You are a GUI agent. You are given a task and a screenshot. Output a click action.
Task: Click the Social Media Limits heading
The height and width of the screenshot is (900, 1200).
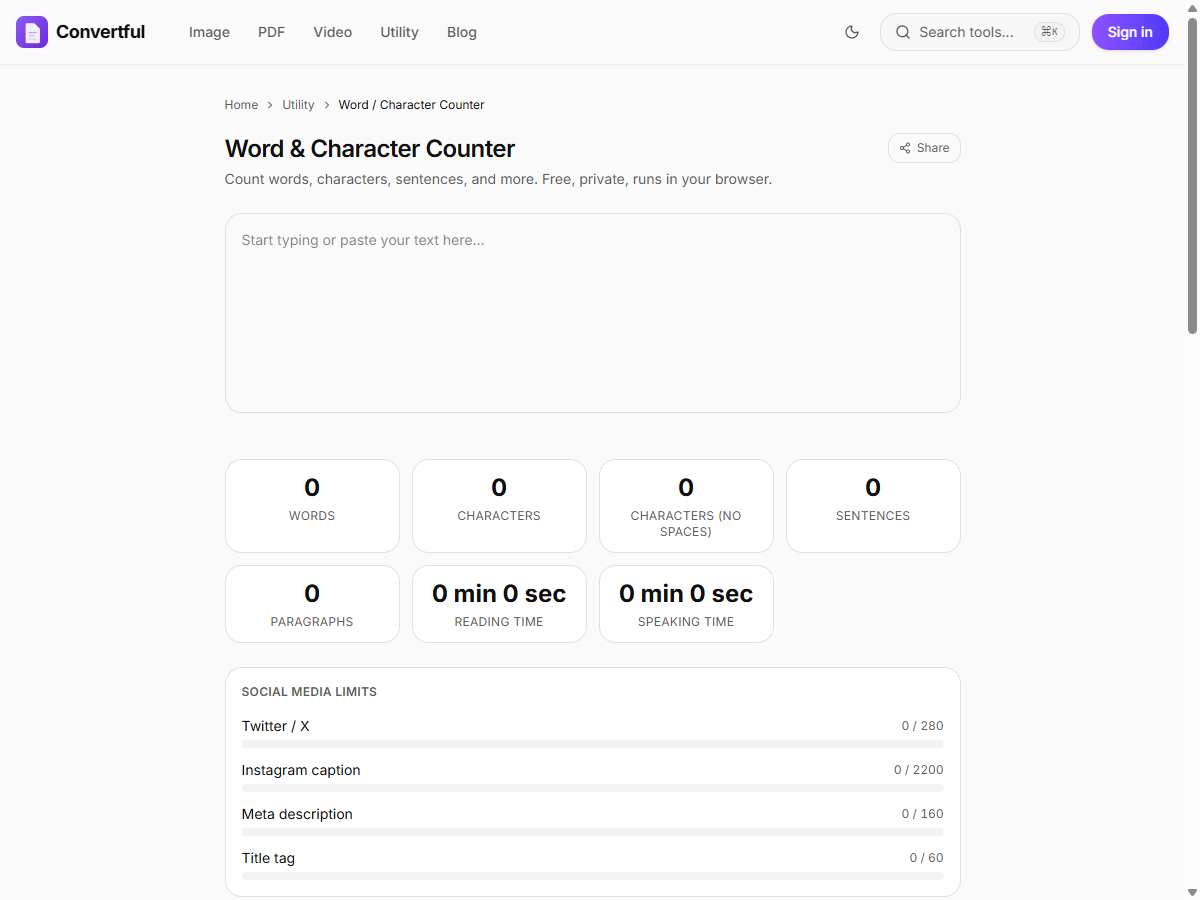(309, 692)
